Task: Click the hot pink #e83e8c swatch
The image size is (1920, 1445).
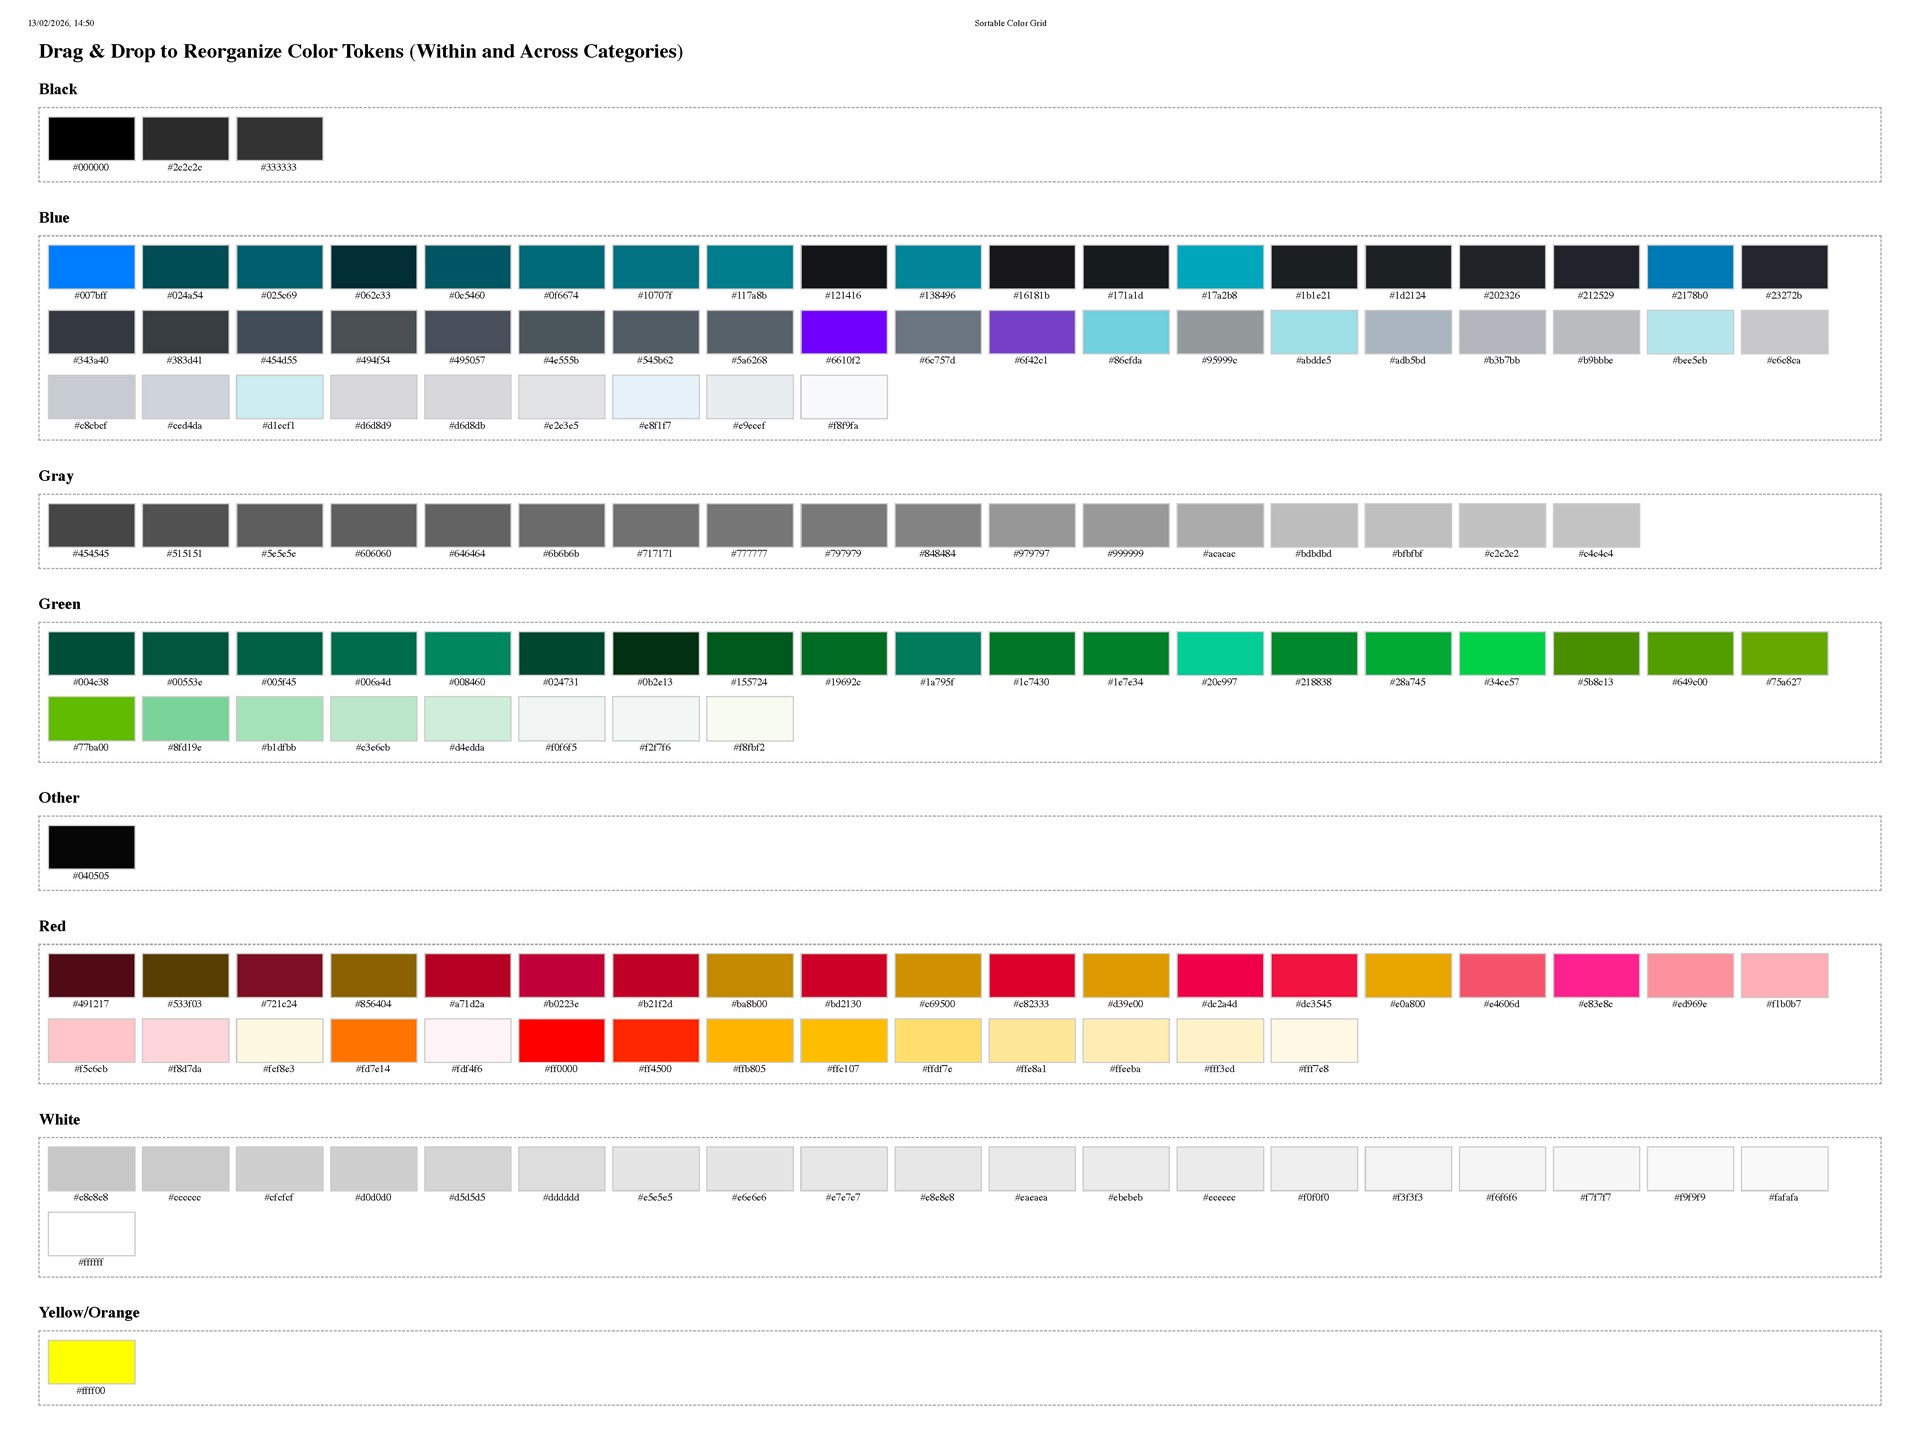Action: tap(1595, 975)
